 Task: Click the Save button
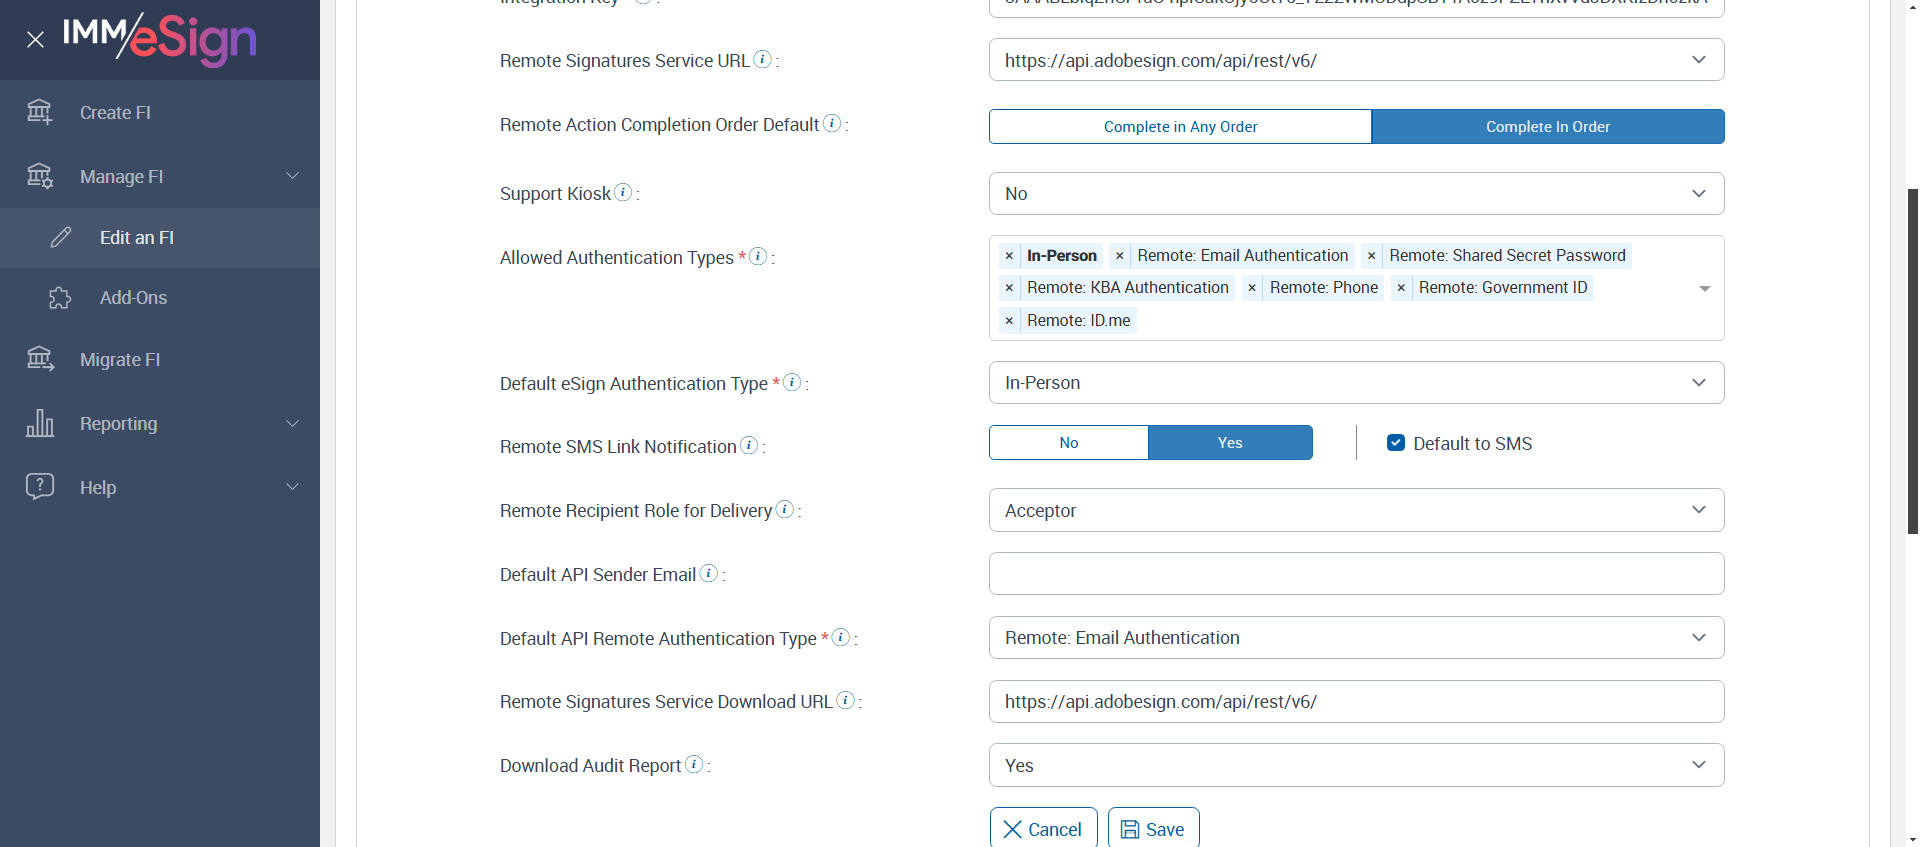1153,829
